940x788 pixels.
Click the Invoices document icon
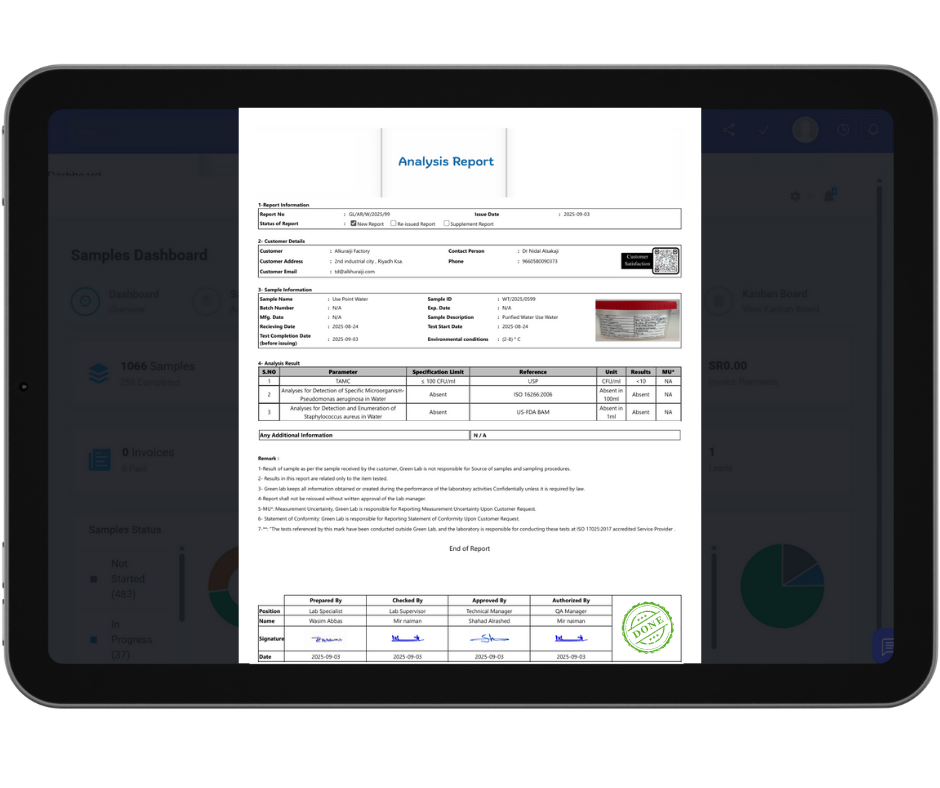click(99, 459)
